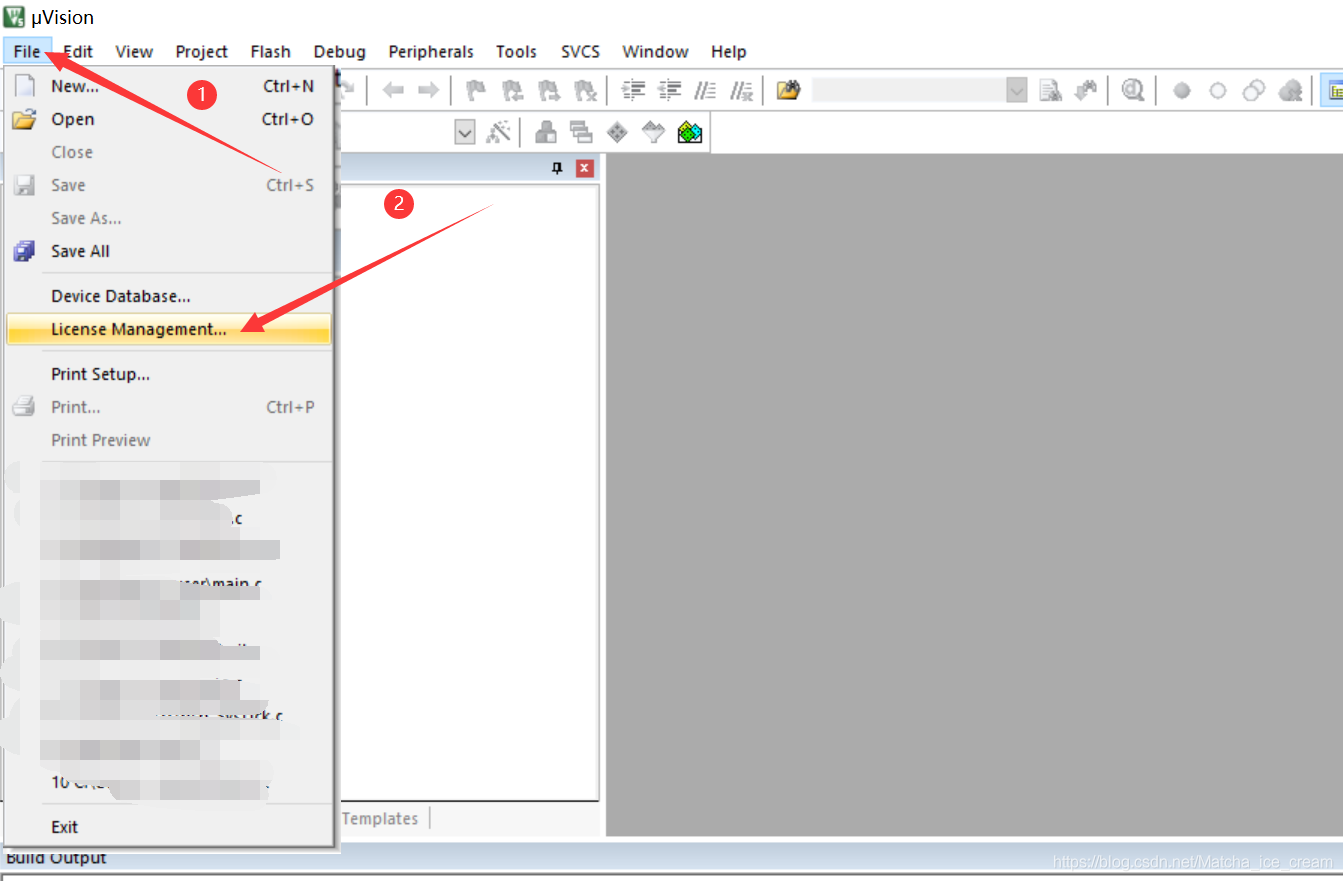Go to the previous navigation position
This screenshot has width=1343, height=881.
[393, 90]
